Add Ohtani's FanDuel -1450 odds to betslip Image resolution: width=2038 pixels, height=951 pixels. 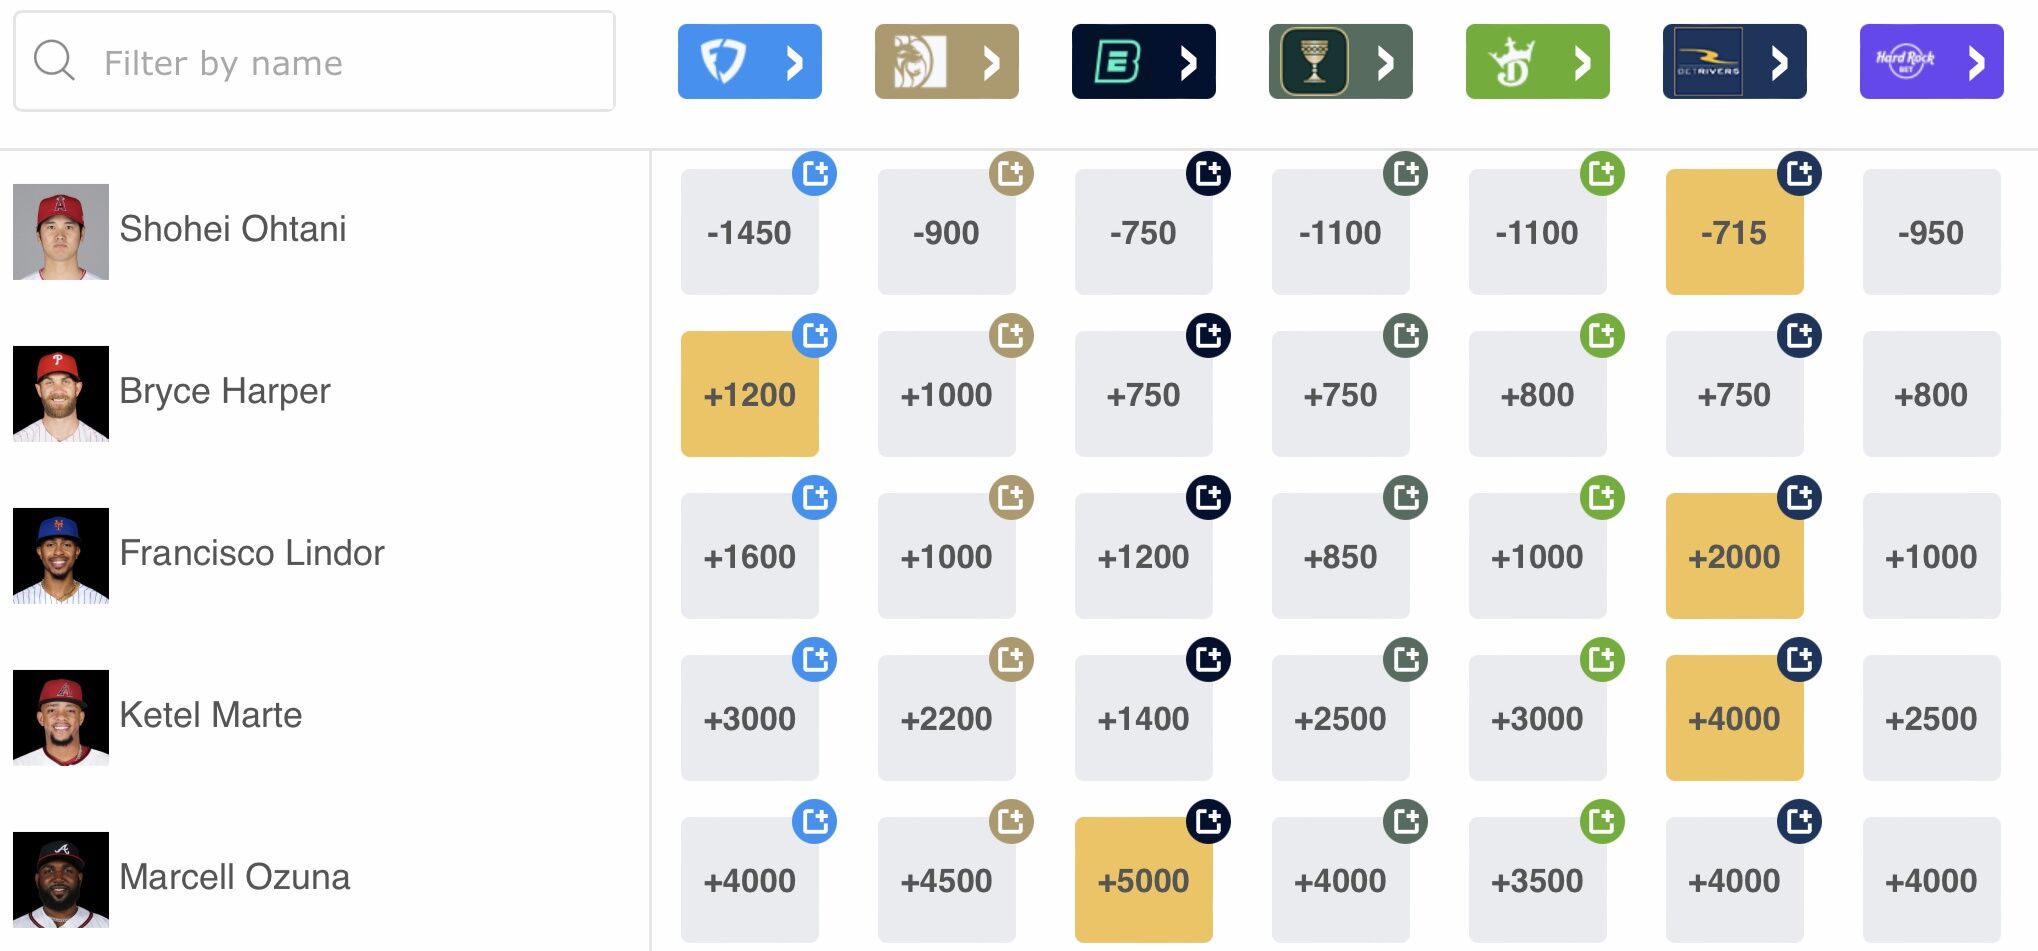click(x=814, y=174)
